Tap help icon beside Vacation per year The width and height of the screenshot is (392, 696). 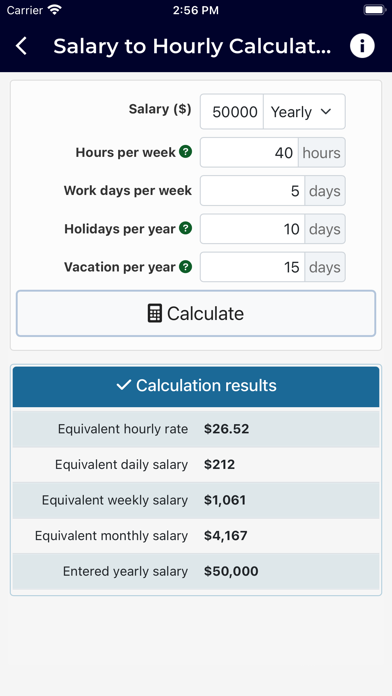186,266
